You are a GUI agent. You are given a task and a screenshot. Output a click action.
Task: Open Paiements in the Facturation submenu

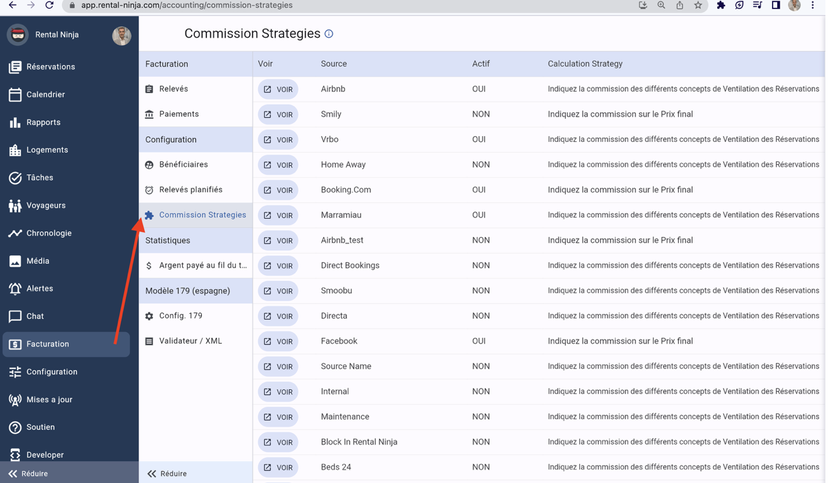pos(195,114)
